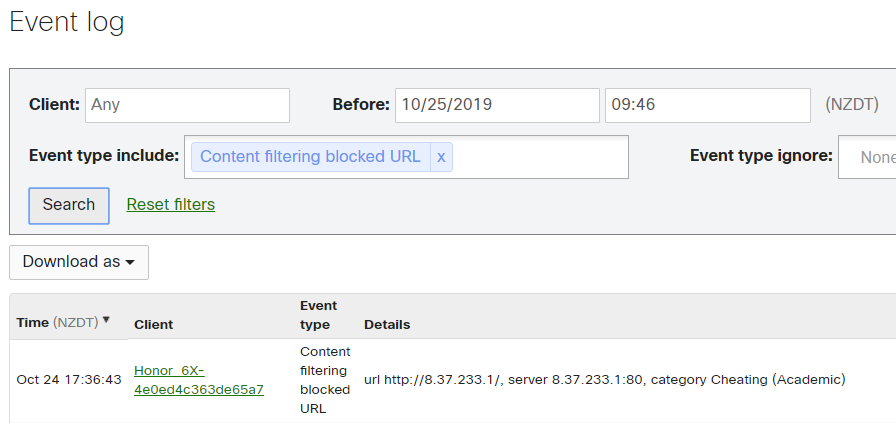
Task: Click the Event log page heading
Action: (x=67, y=22)
